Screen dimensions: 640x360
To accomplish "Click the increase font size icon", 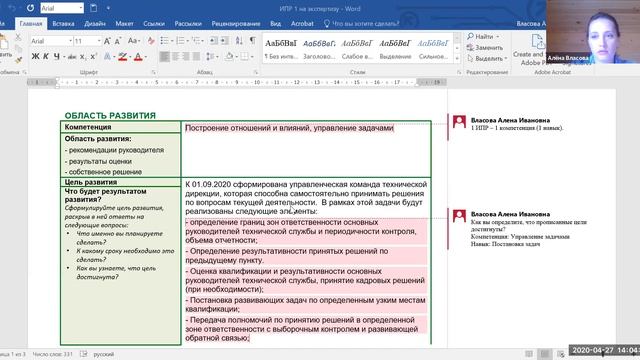I will 107,41.
